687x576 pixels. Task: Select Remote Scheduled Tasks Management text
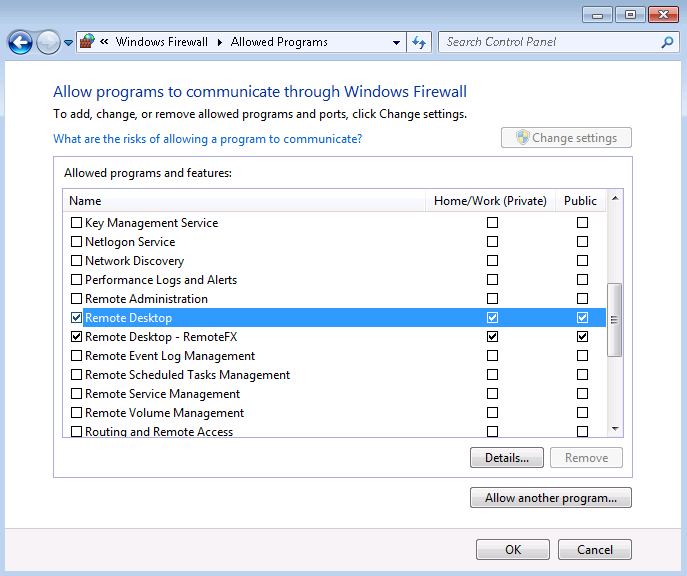pos(188,375)
